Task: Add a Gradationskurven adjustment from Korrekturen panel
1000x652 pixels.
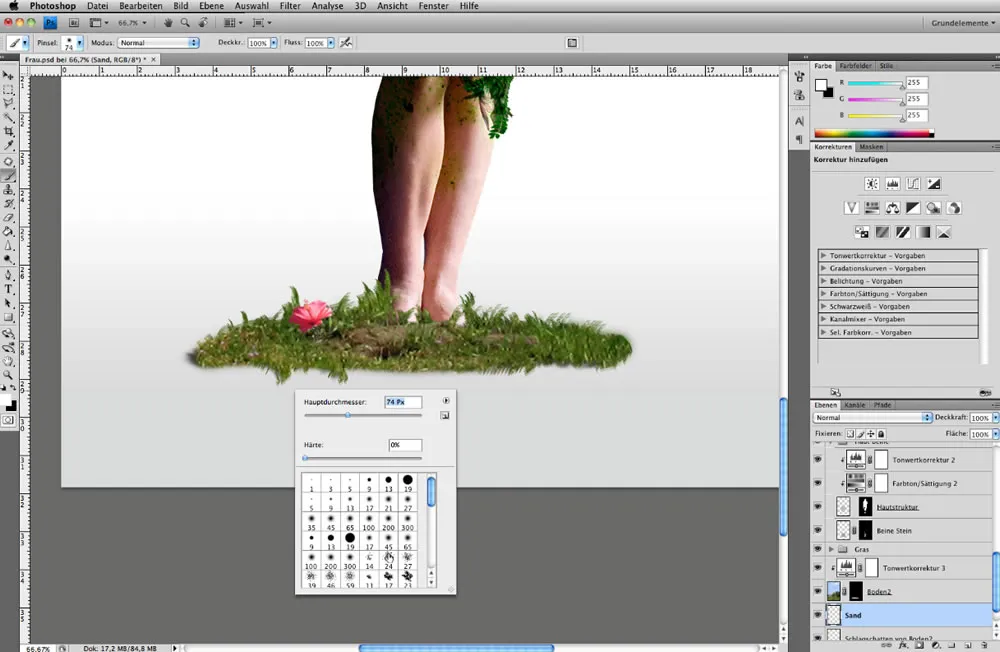Action: pos(913,183)
